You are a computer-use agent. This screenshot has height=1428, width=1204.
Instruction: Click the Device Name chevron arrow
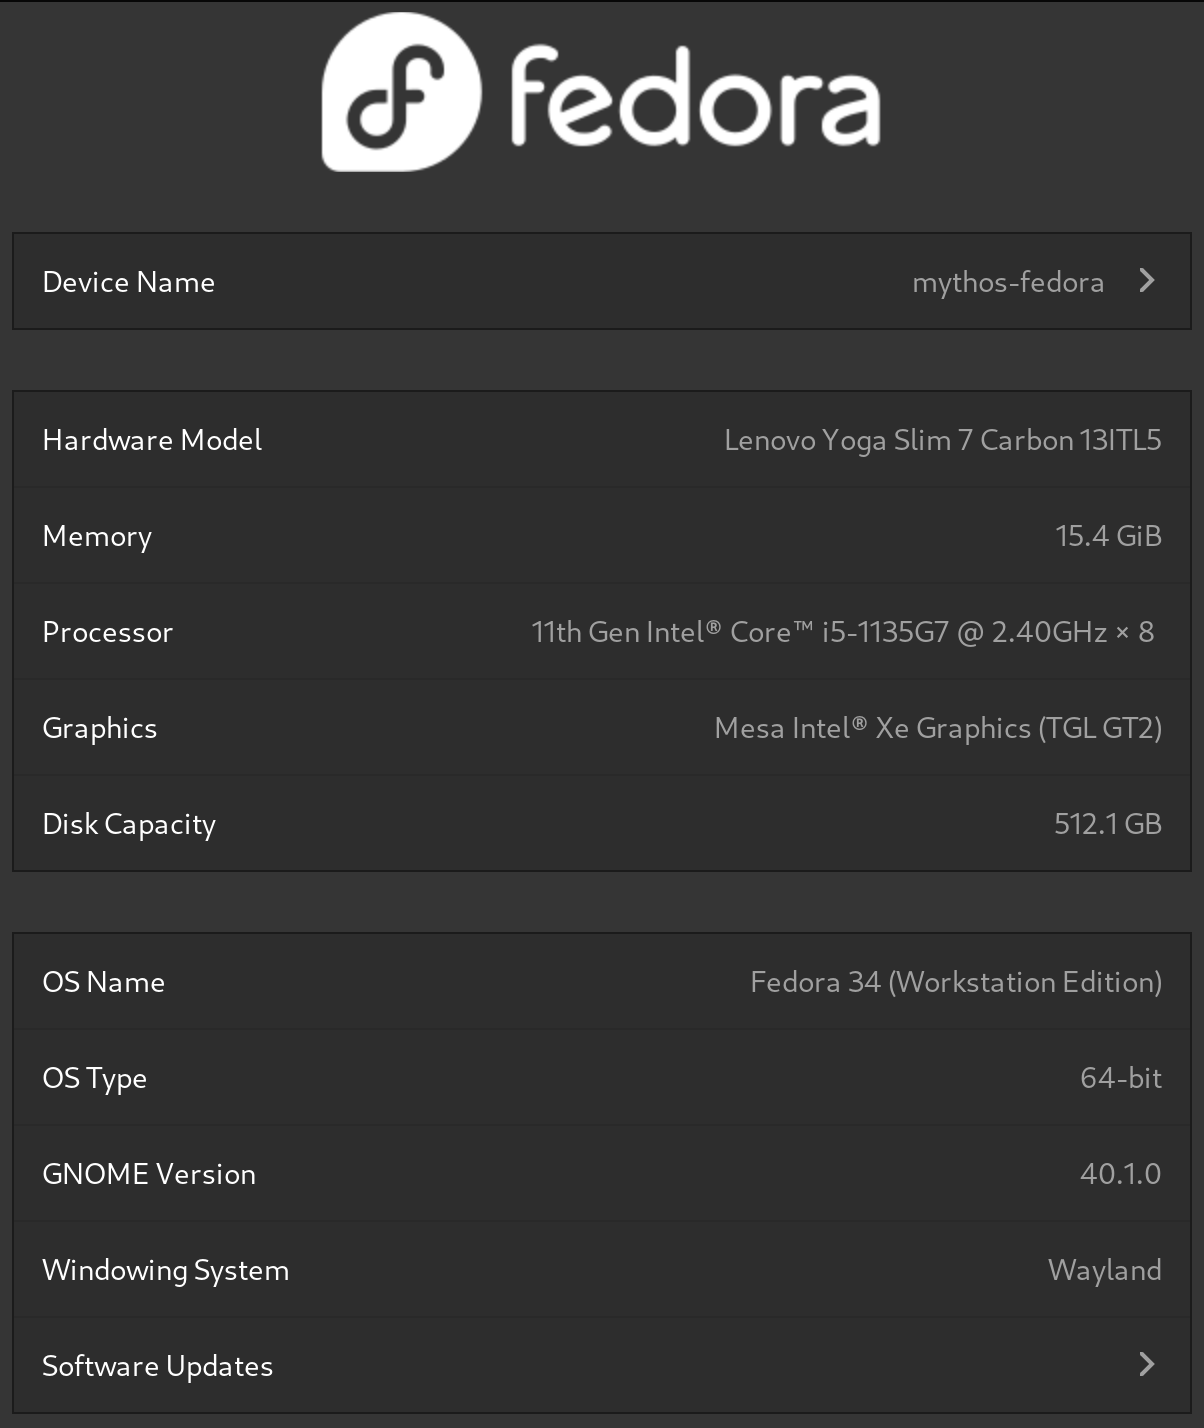point(1146,281)
